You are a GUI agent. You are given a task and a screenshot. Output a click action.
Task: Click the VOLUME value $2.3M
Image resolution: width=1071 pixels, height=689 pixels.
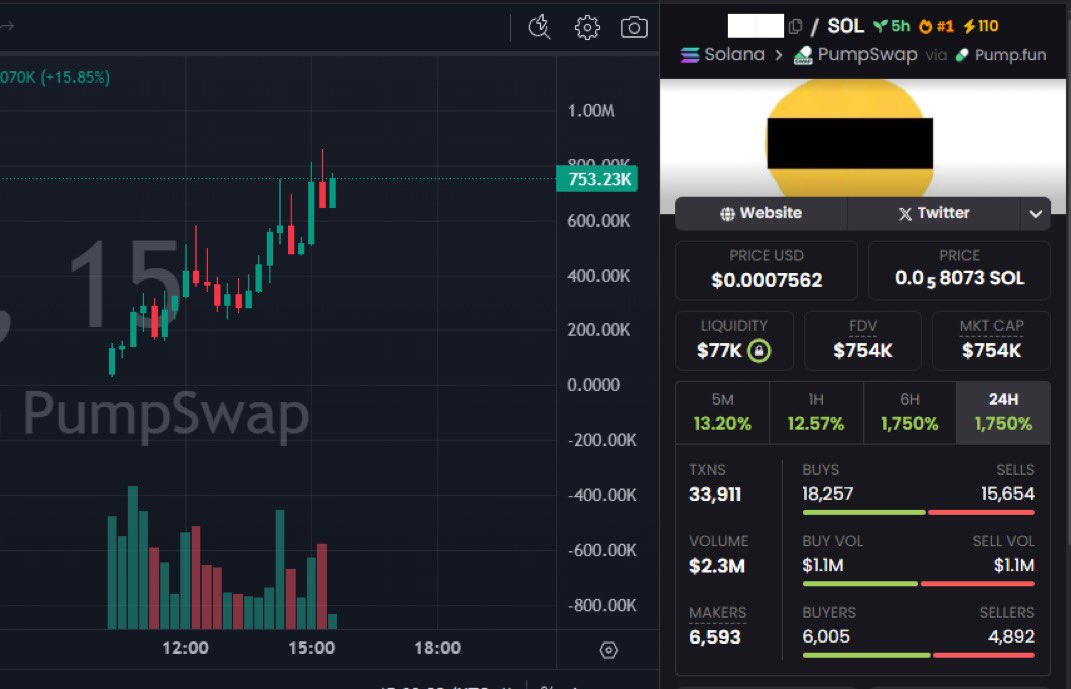pyautogui.click(x=717, y=566)
